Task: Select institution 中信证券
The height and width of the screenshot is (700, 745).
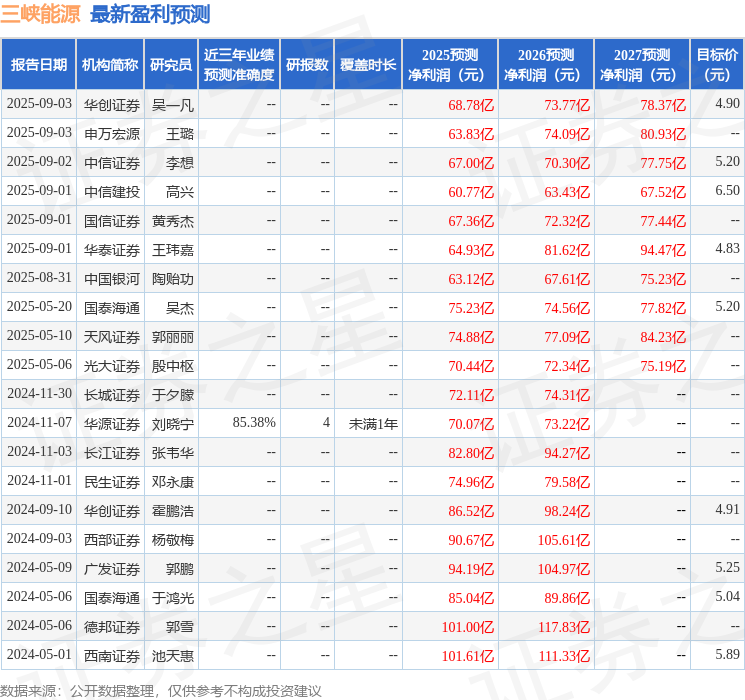Action: tap(112, 163)
